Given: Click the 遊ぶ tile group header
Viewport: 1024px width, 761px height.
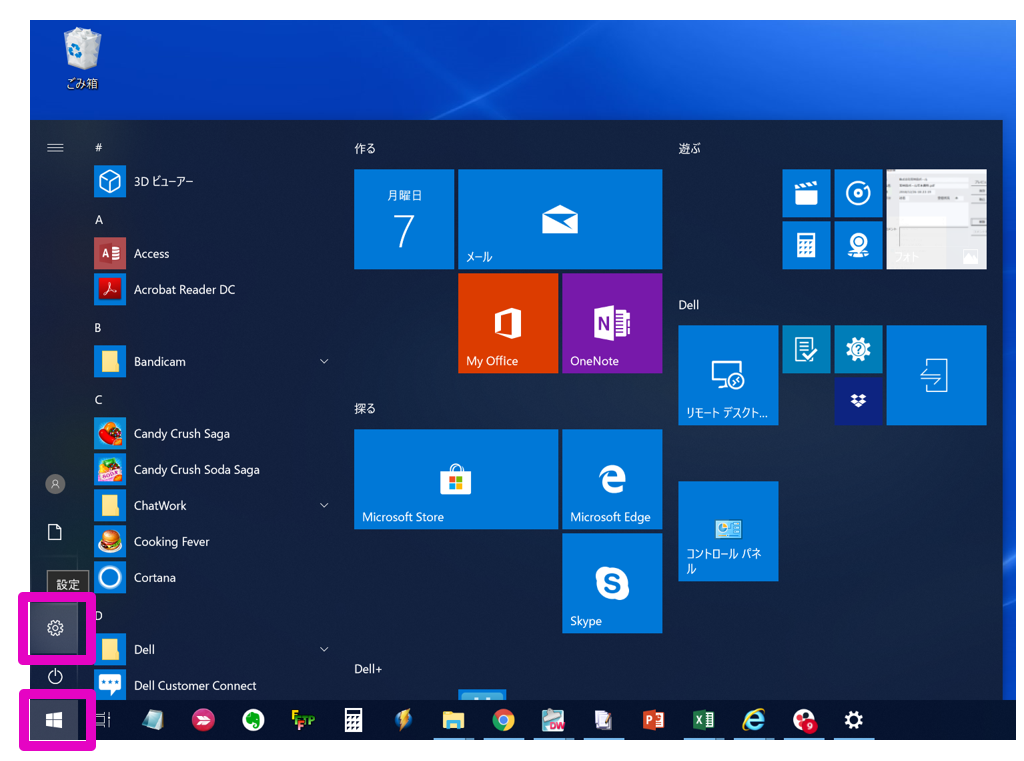Looking at the screenshot, I should pos(690,148).
